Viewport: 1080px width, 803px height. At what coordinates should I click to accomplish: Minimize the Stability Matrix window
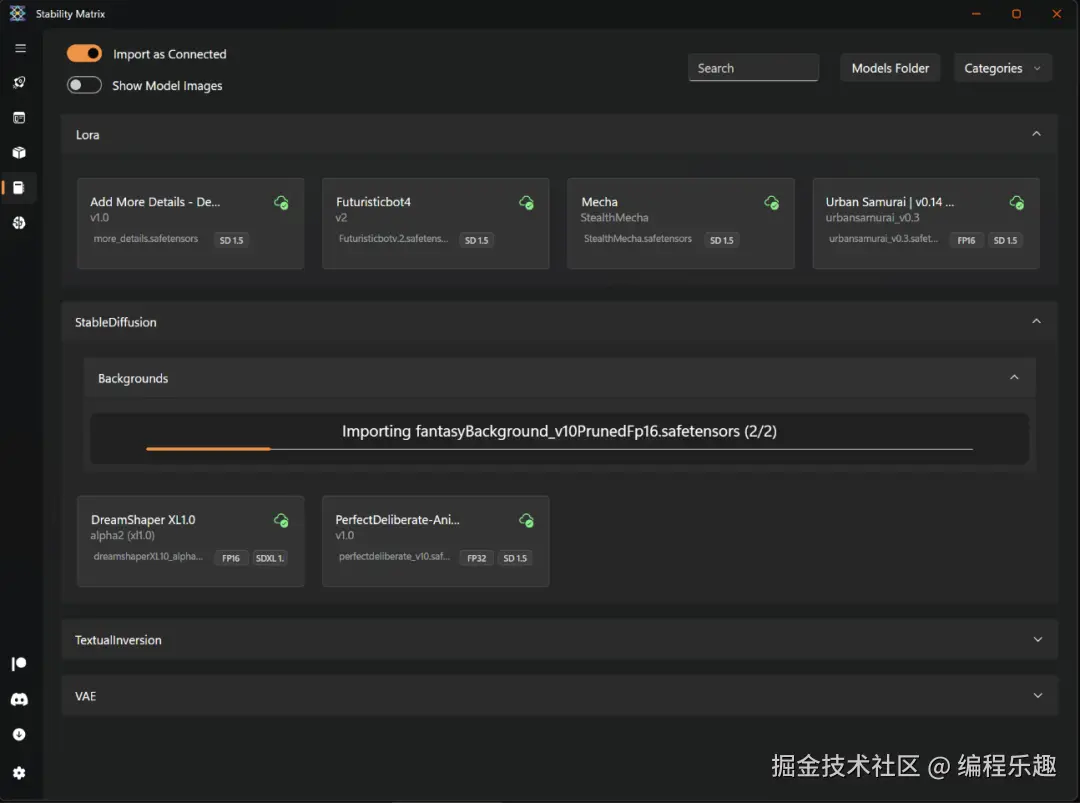click(x=976, y=14)
